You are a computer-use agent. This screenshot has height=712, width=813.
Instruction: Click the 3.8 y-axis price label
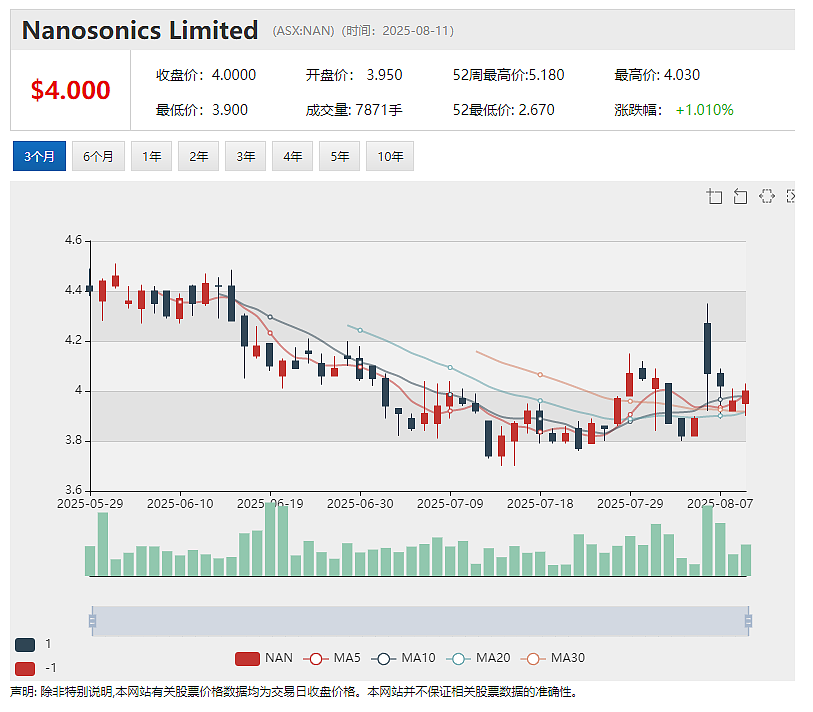(x=73, y=440)
